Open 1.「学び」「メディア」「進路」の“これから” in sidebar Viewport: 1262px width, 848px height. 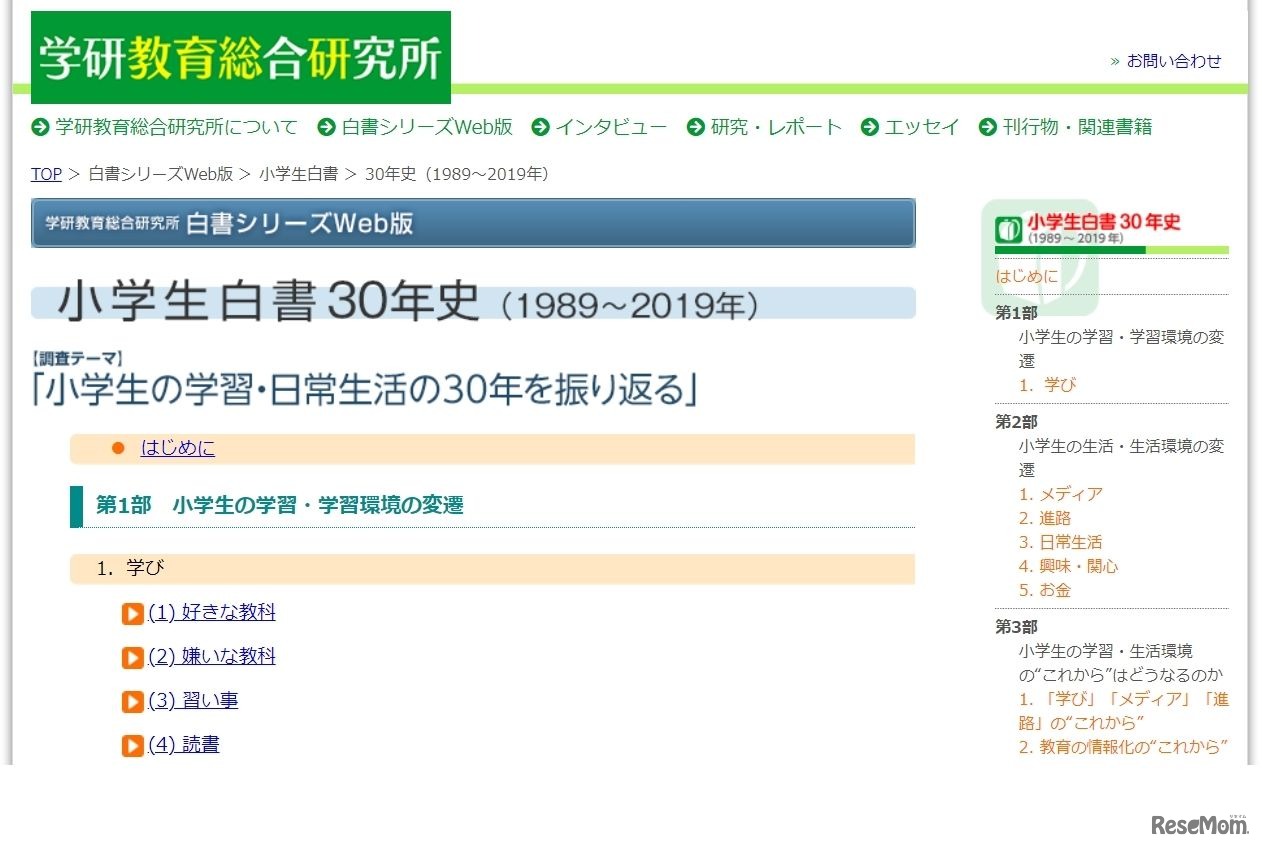click(1124, 711)
